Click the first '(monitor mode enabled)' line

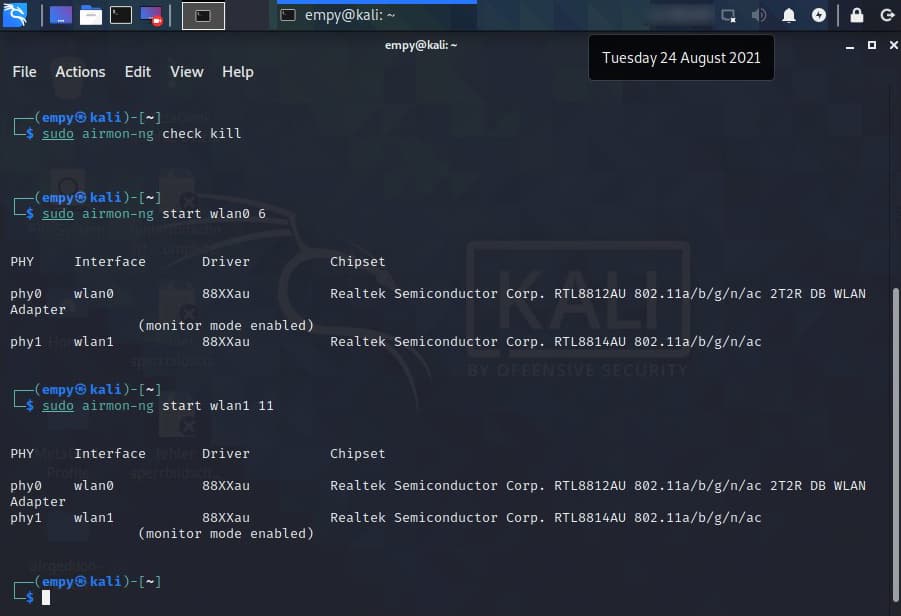[x=226, y=326]
